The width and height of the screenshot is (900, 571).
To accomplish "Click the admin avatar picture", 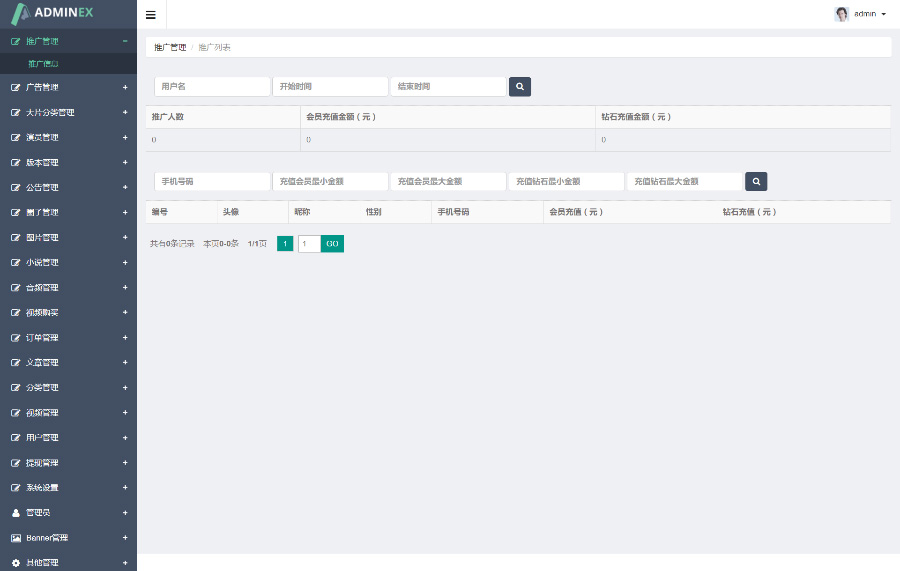I will 841,14.
